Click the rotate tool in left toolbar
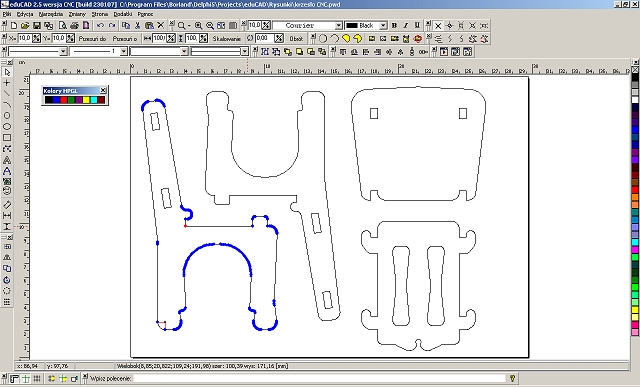 7,280
